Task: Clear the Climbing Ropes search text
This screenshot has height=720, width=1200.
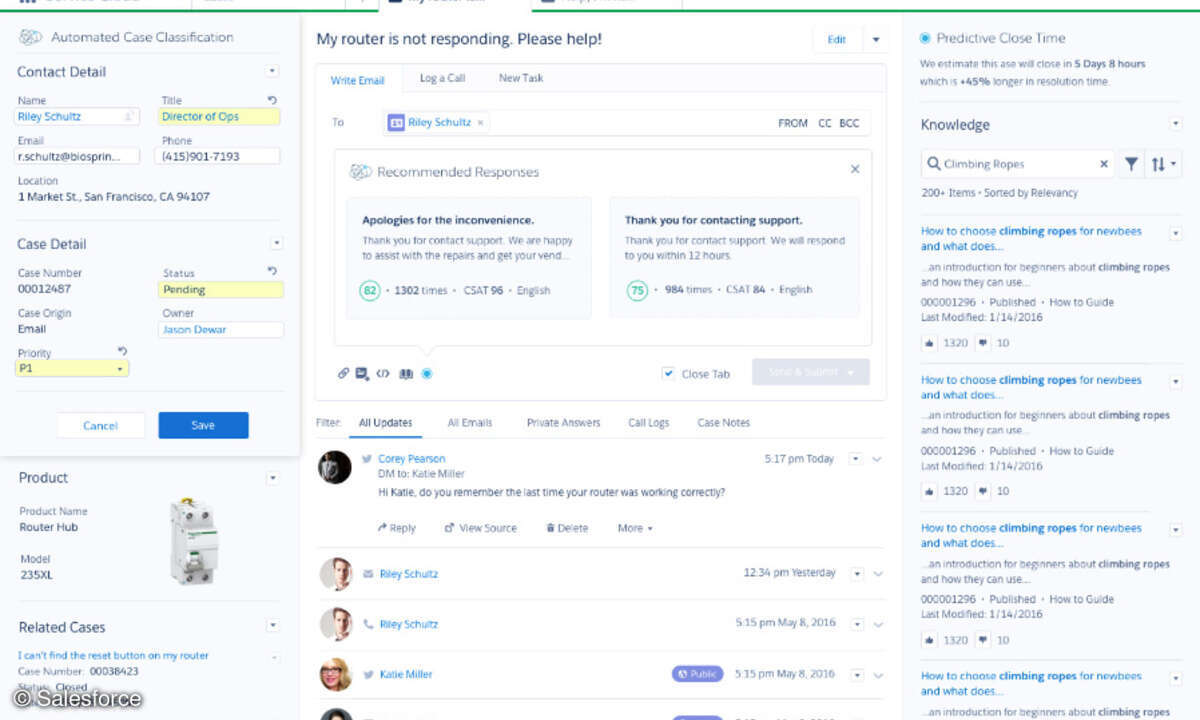Action: coord(1104,164)
